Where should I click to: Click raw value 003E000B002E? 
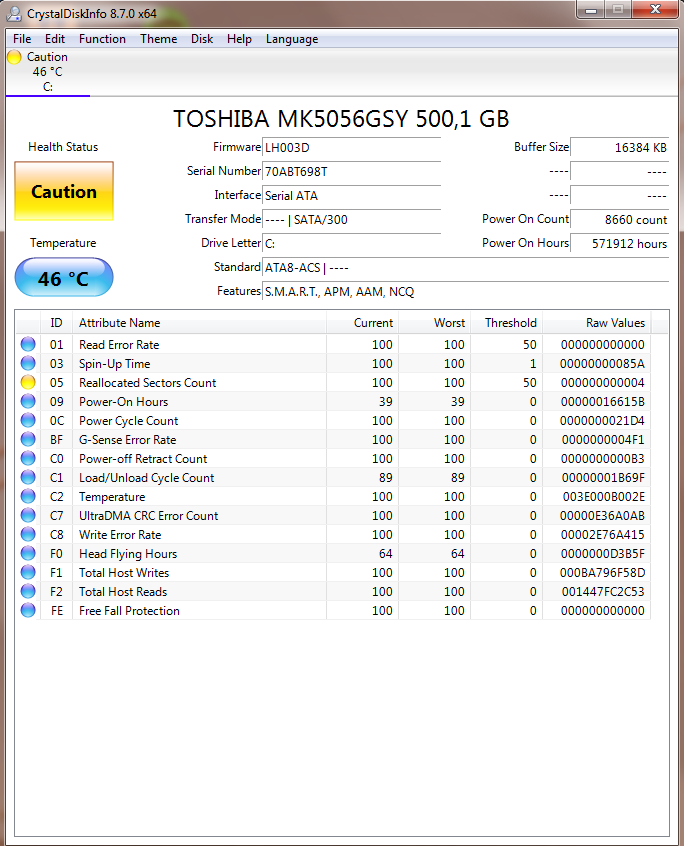(603, 497)
